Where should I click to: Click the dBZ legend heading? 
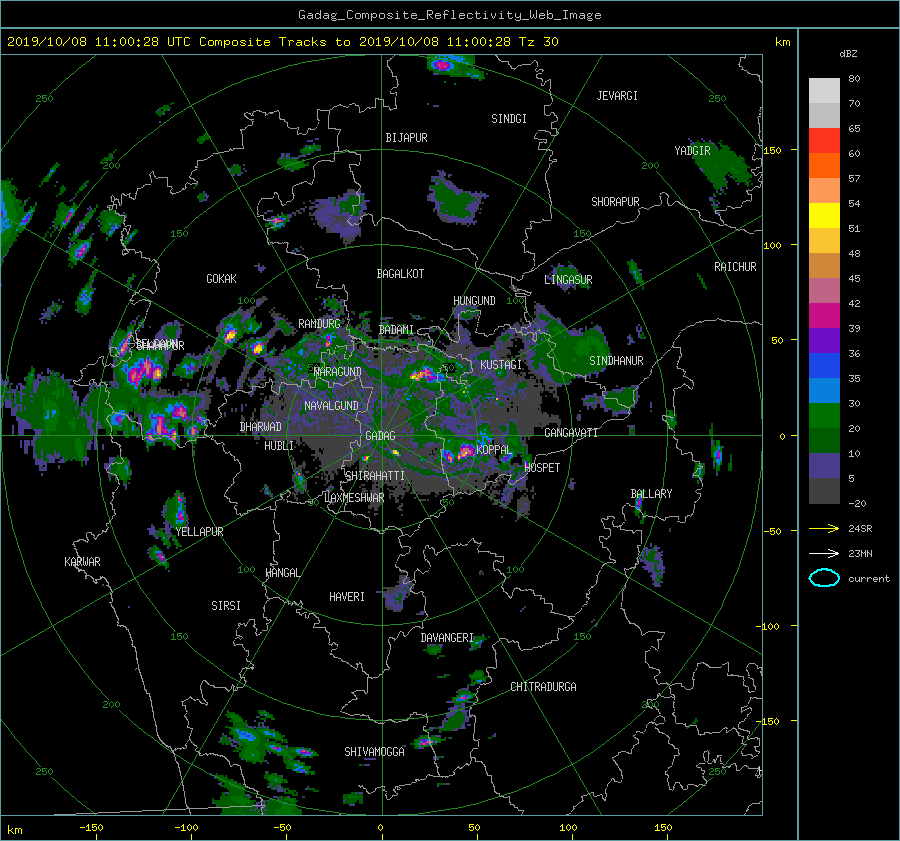848,54
